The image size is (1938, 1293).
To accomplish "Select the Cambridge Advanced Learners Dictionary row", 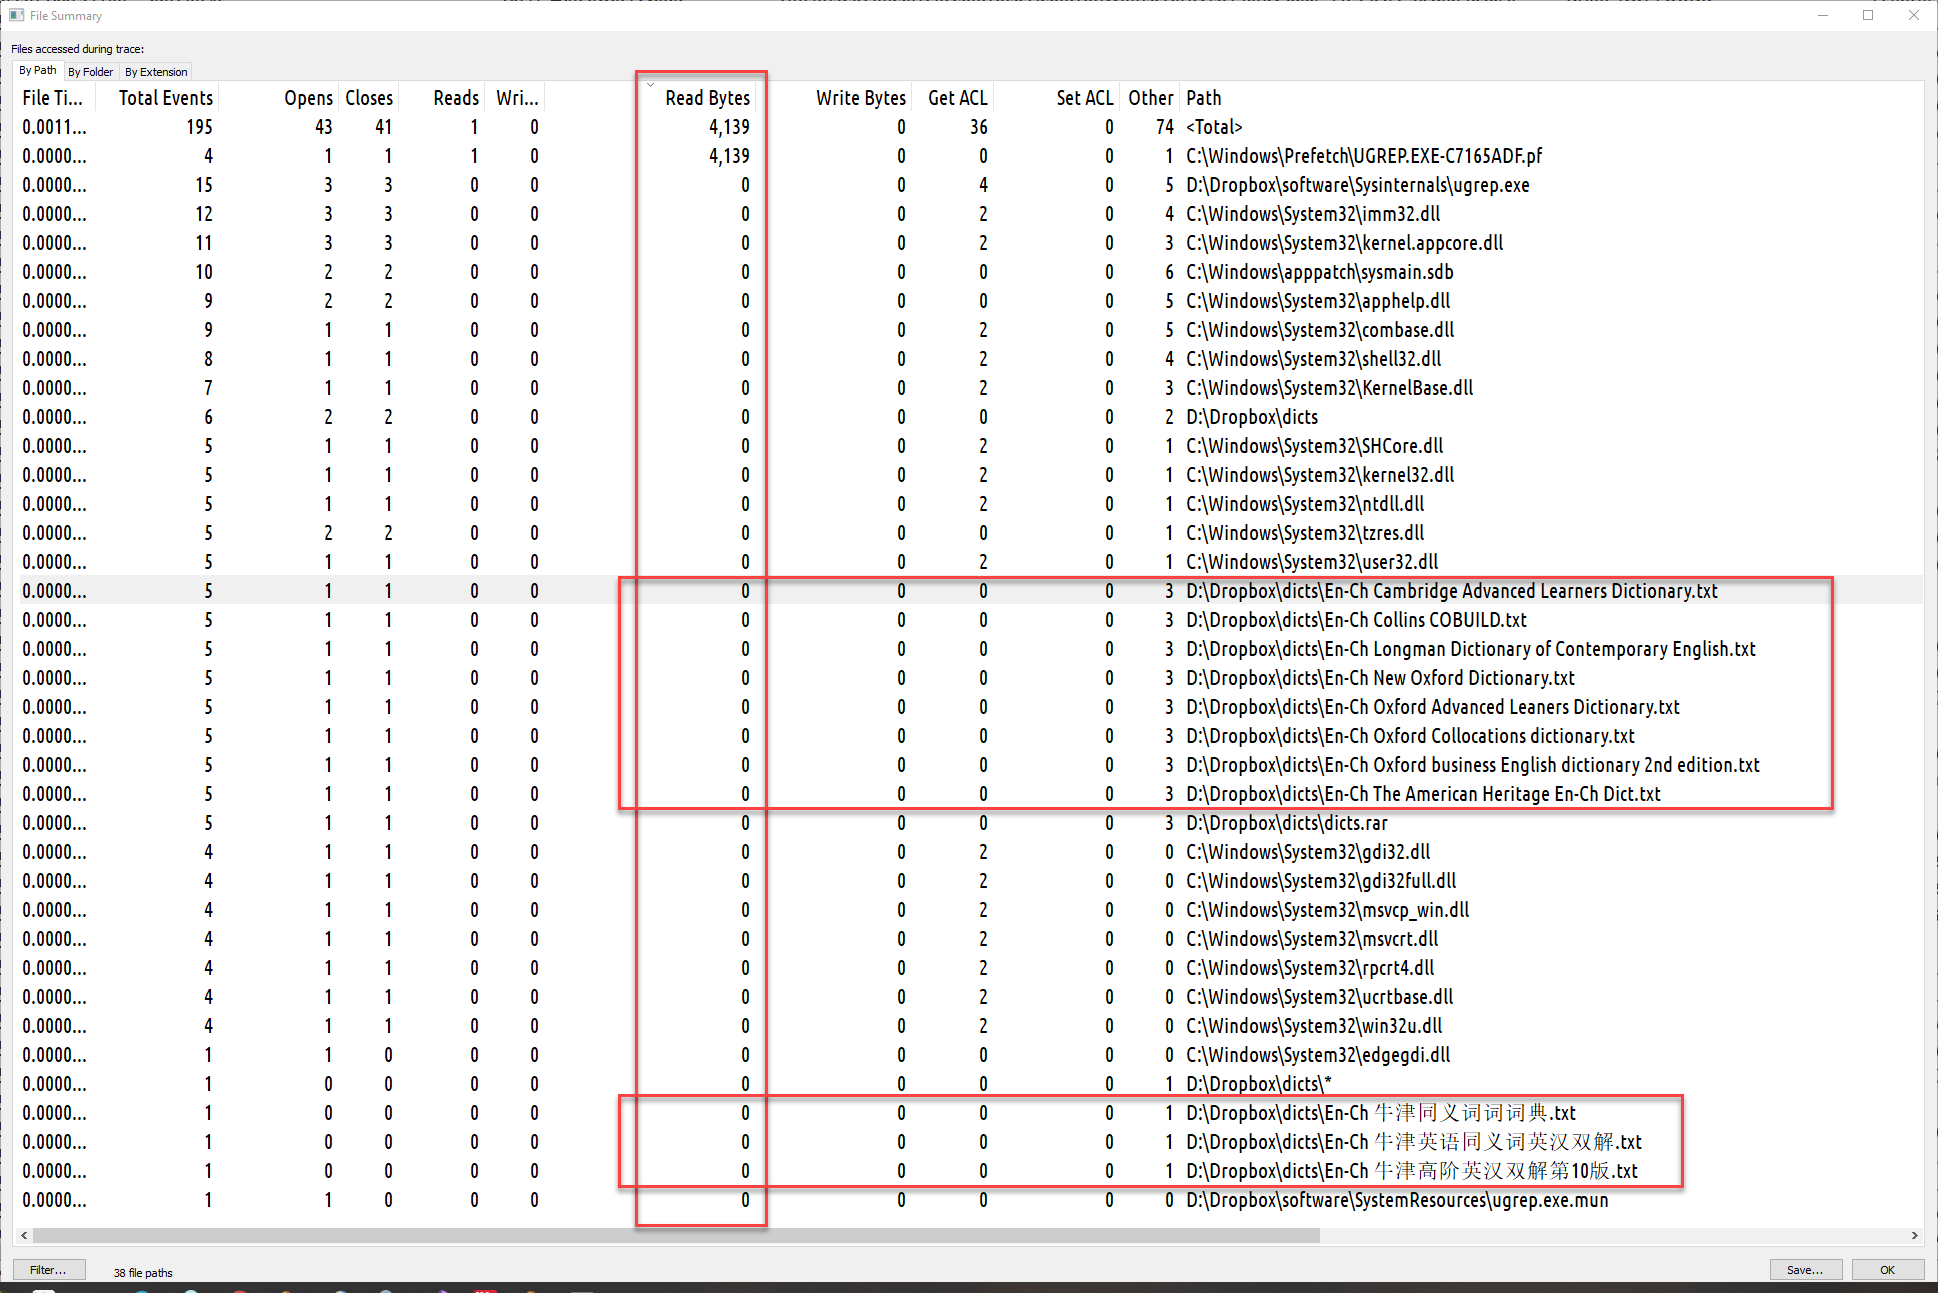I will (1451, 591).
